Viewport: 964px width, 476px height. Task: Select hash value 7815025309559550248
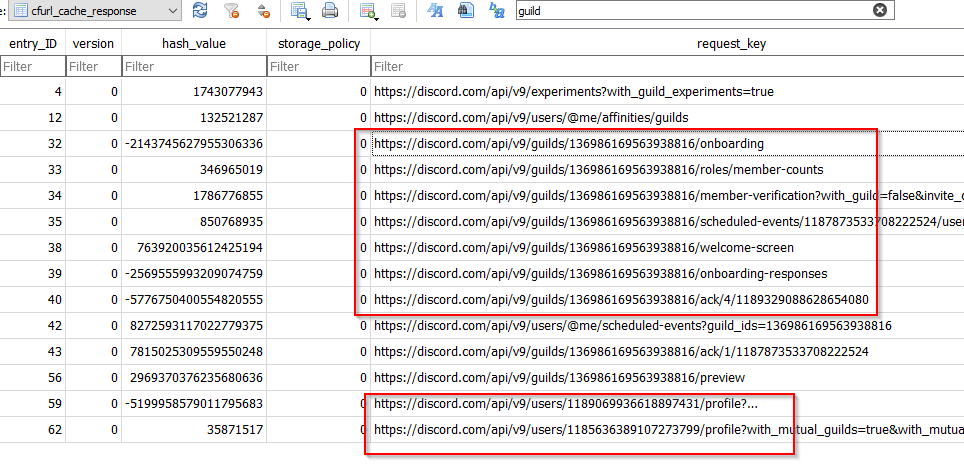point(194,352)
